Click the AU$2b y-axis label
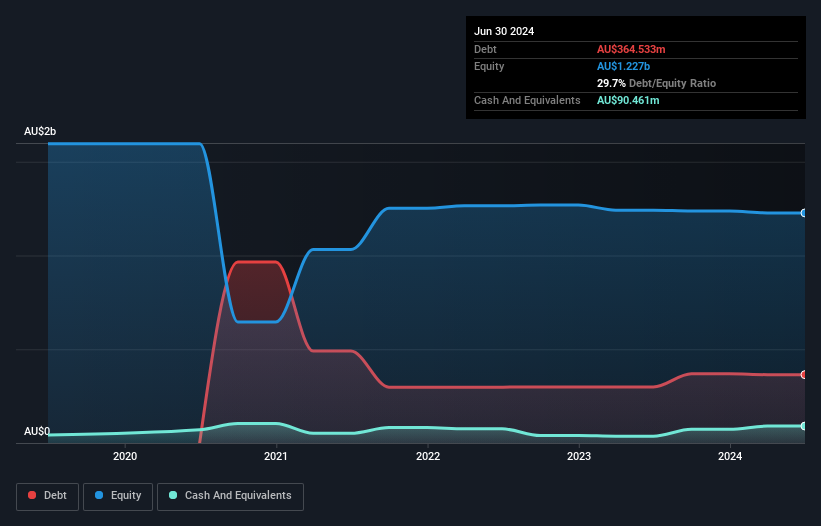821x526 pixels. tap(40, 131)
